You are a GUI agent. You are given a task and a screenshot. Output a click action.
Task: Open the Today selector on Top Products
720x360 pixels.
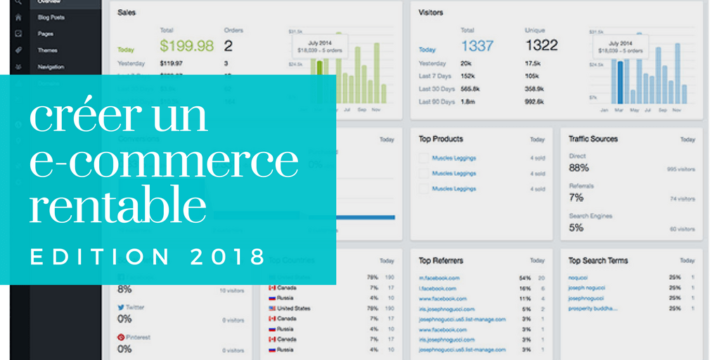coord(537,139)
